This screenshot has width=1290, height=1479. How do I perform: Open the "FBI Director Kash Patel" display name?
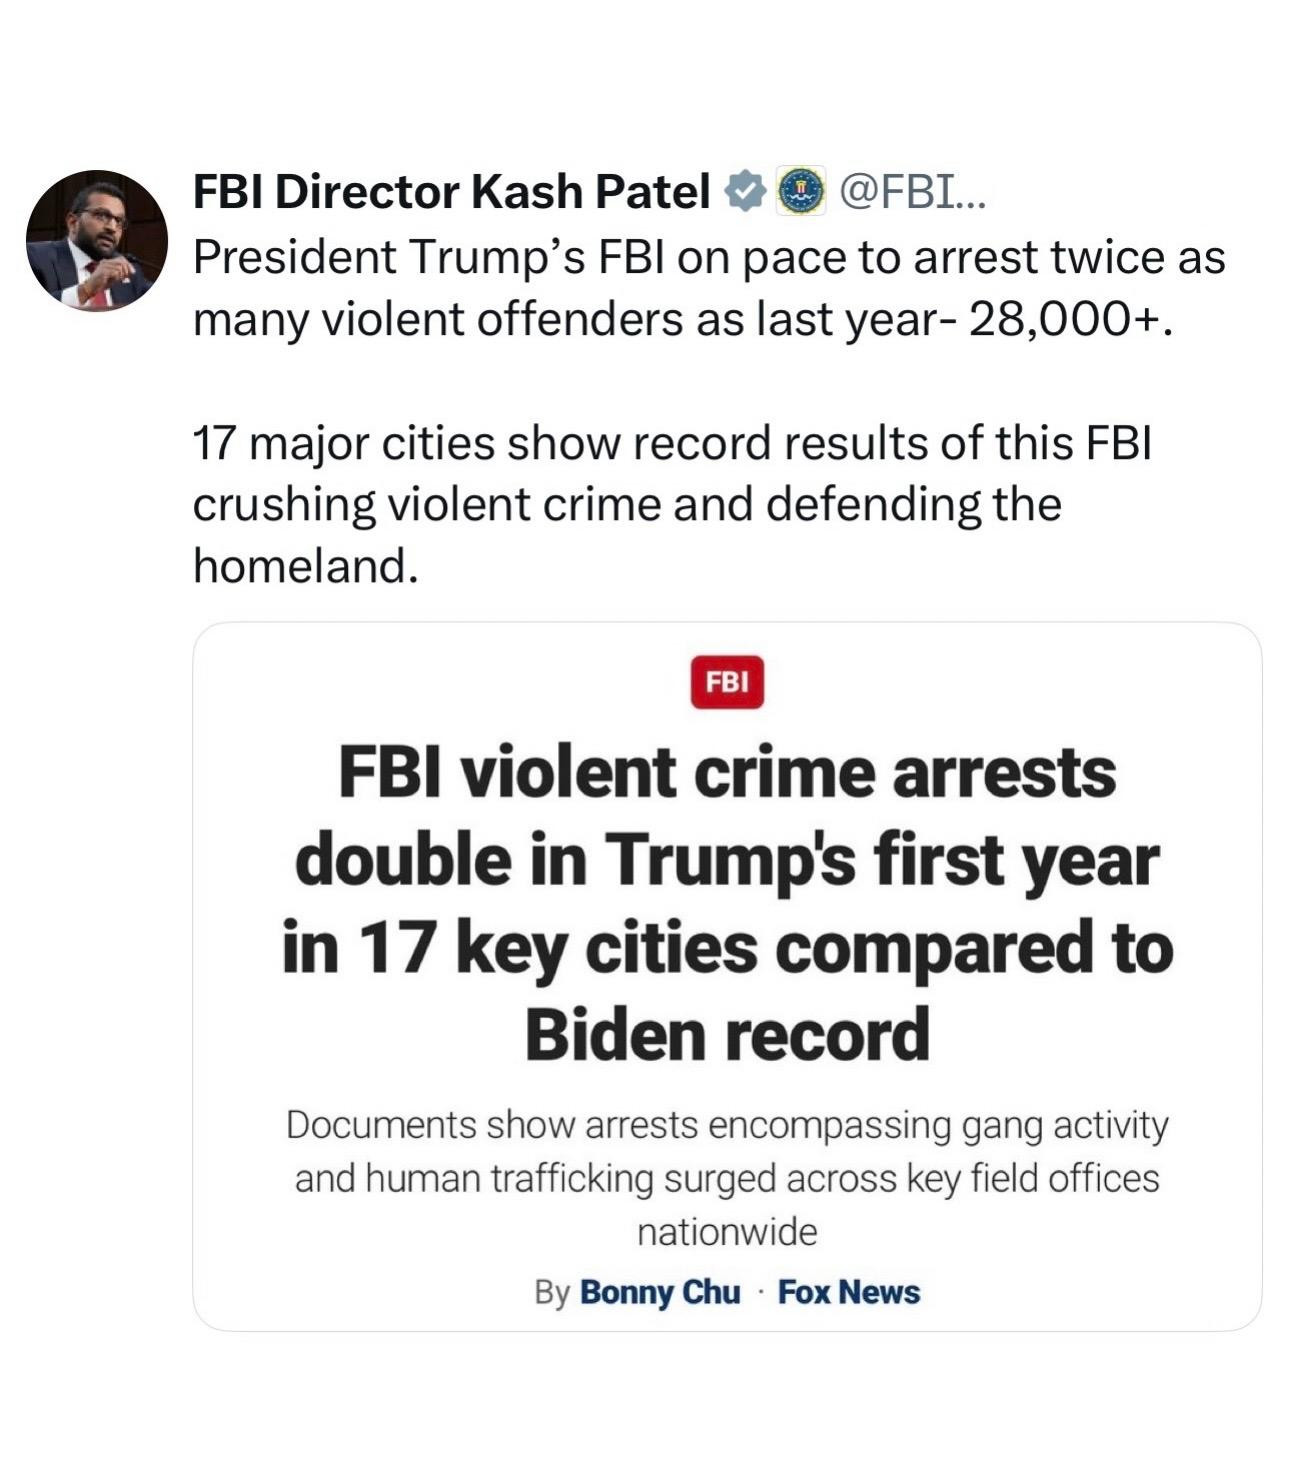(450, 192)
